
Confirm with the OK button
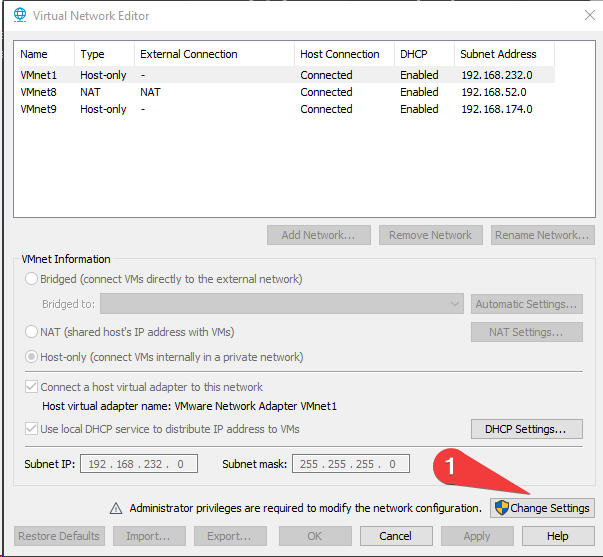pyautogui.click(x=315, y=536)
